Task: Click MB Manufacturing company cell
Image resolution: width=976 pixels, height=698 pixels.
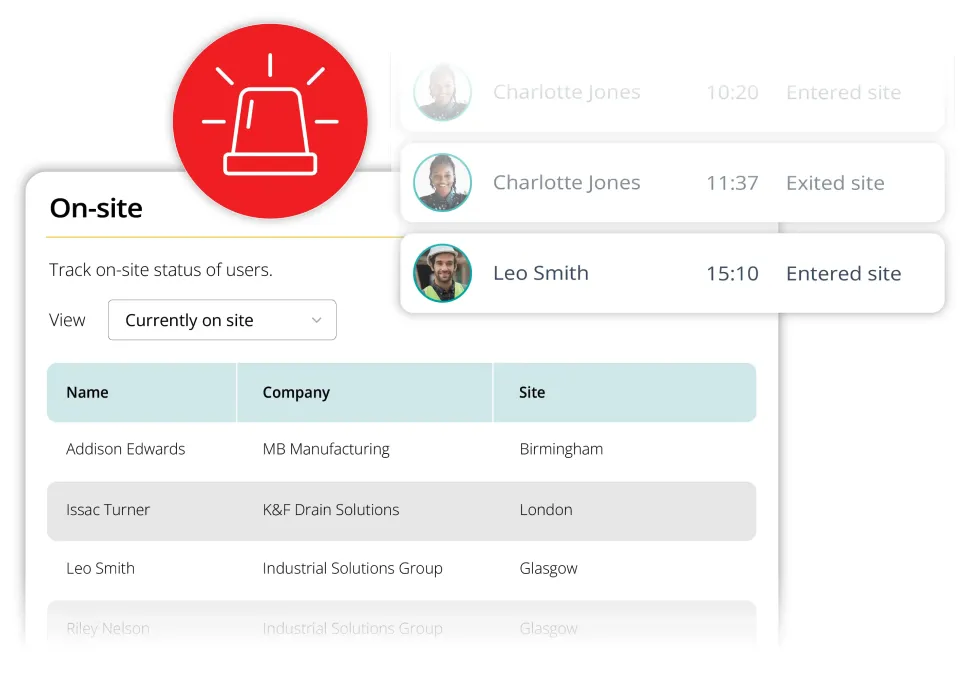Action: [x=326, y=449]
